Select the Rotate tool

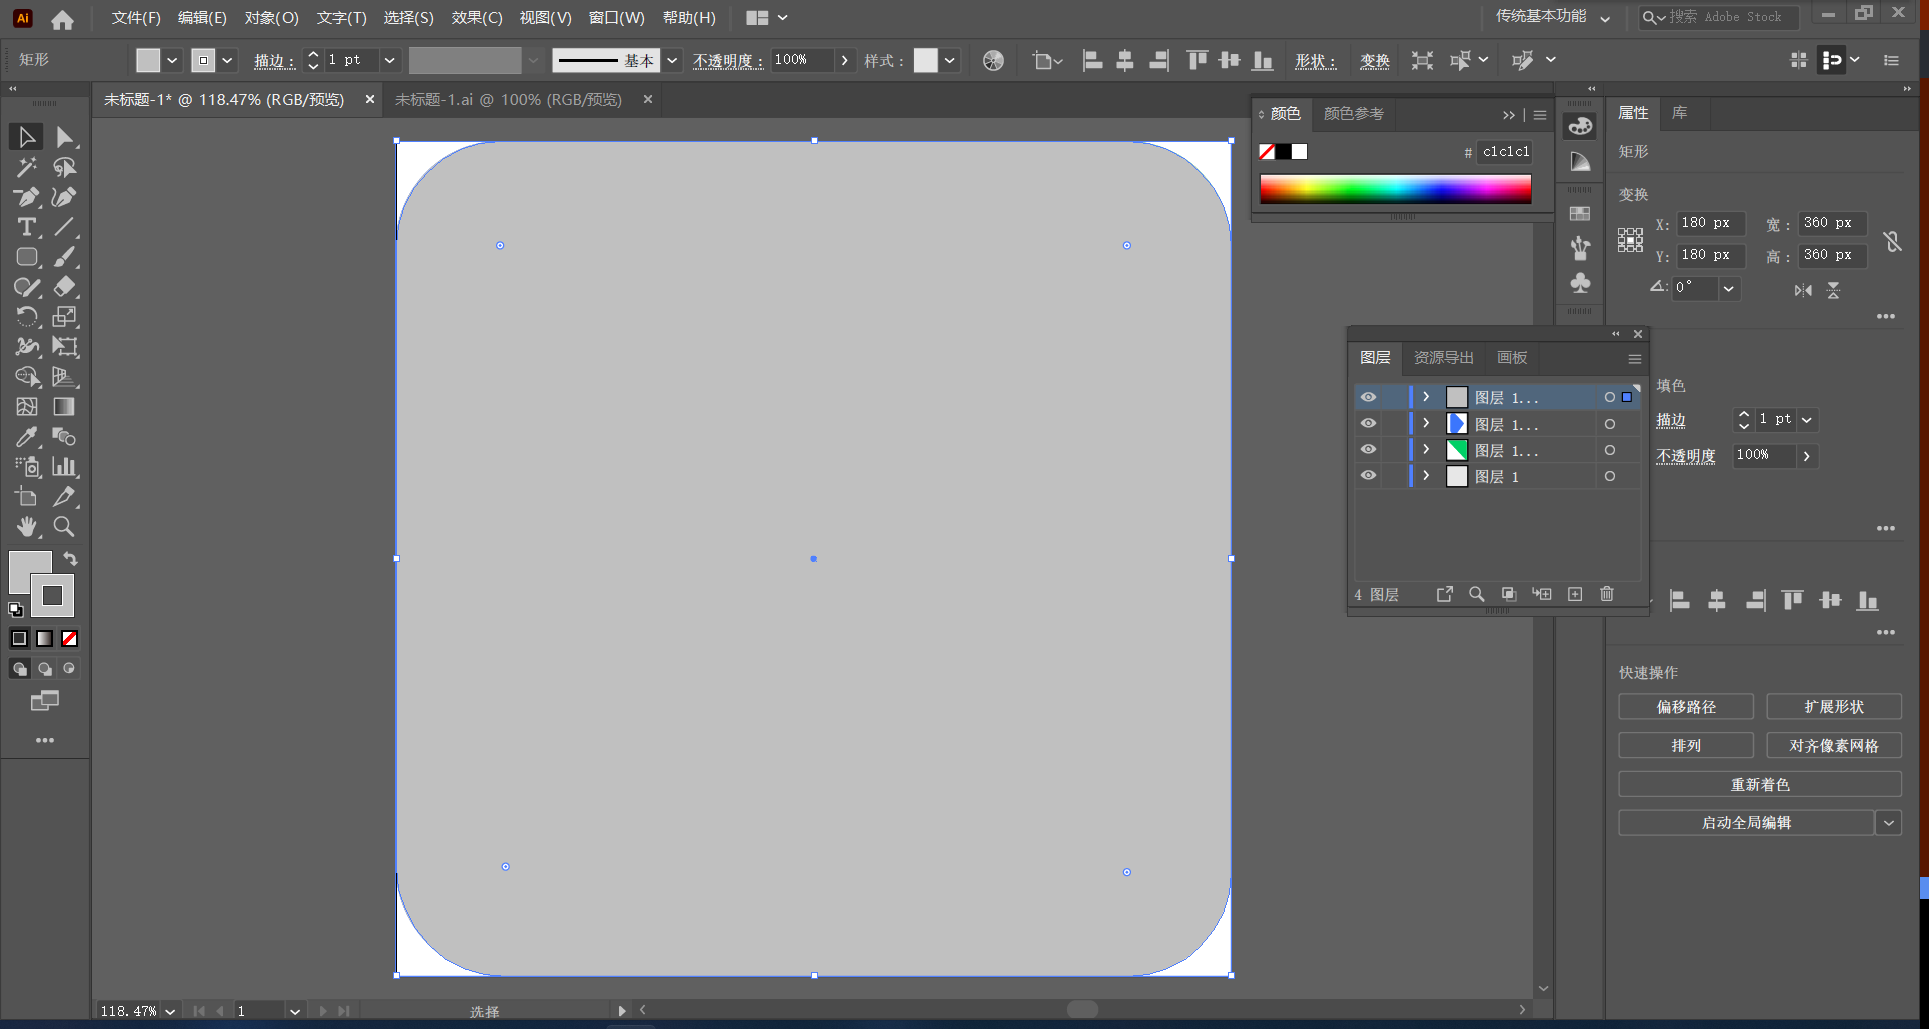coord(27,317)
